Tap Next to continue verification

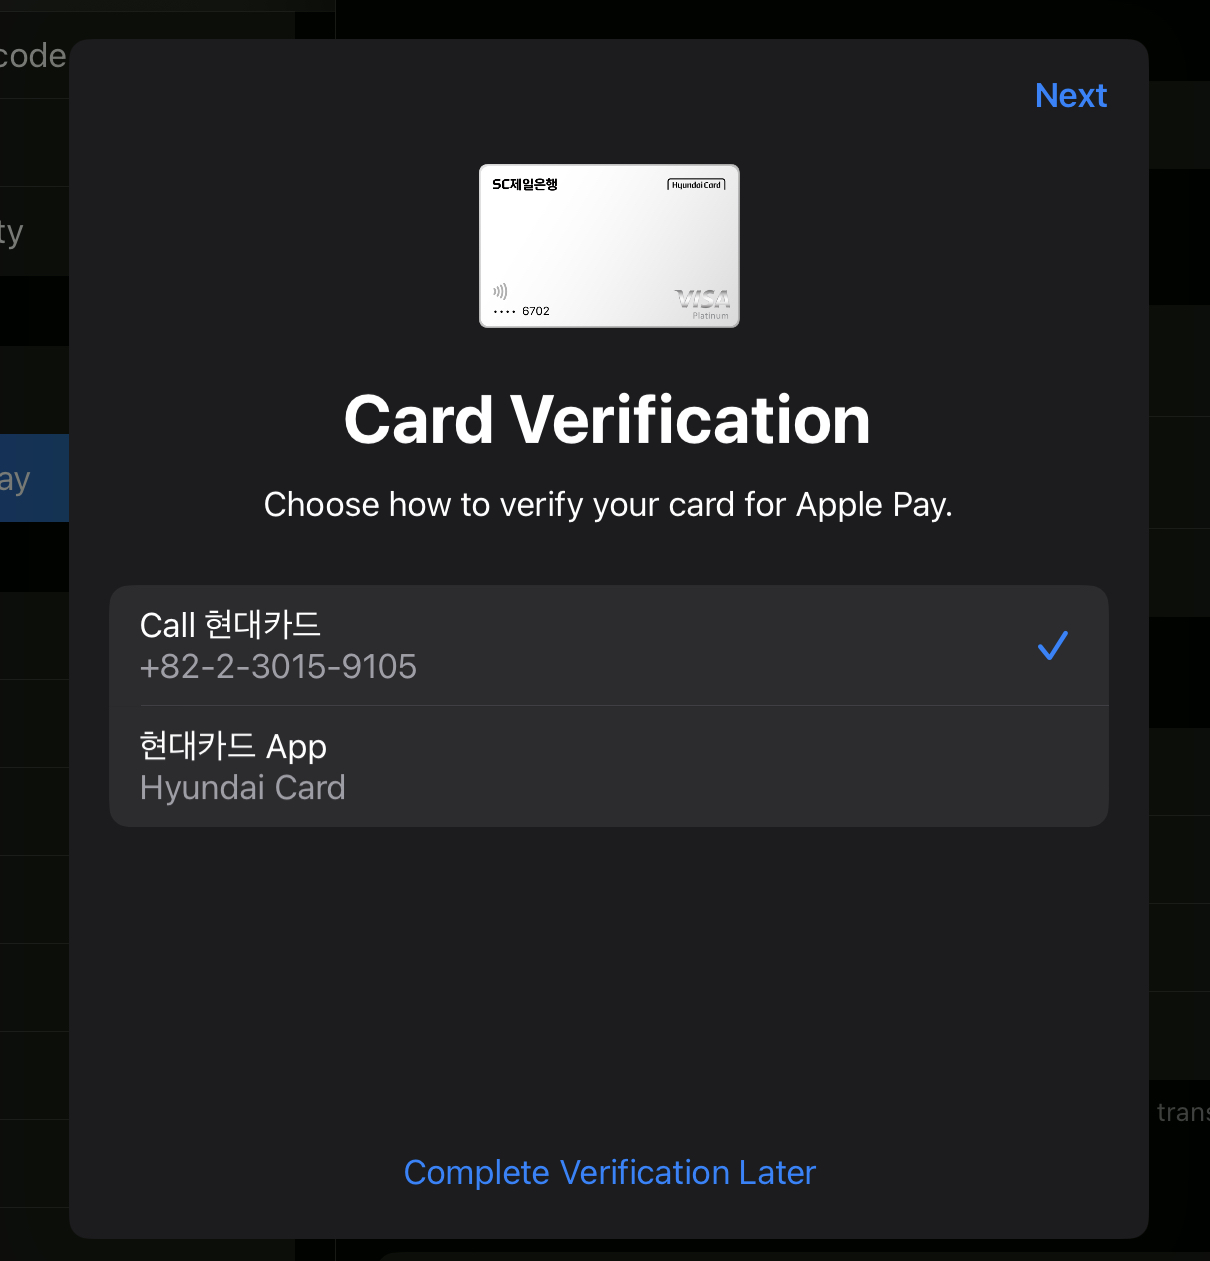[1071, 96]
